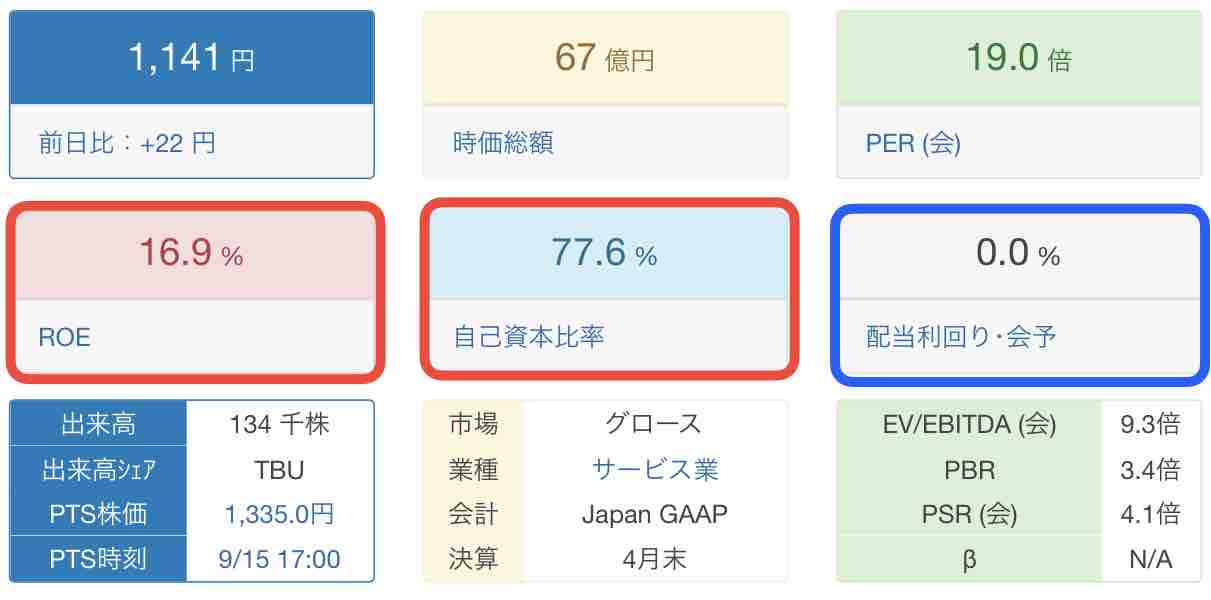Viewport: 1211px width, 600px height.
Task: Open the ROE label link
Action: point(64,337)
